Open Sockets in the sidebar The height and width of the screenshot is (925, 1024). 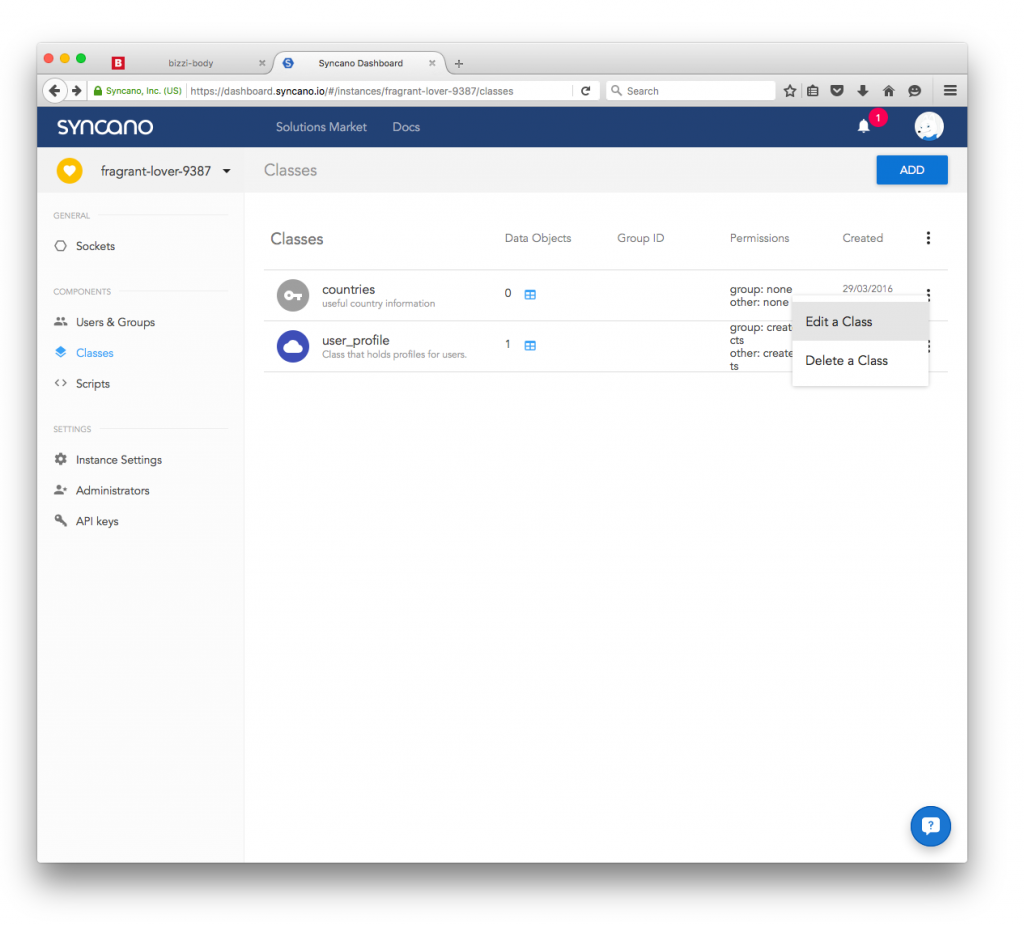click(95, 246)
